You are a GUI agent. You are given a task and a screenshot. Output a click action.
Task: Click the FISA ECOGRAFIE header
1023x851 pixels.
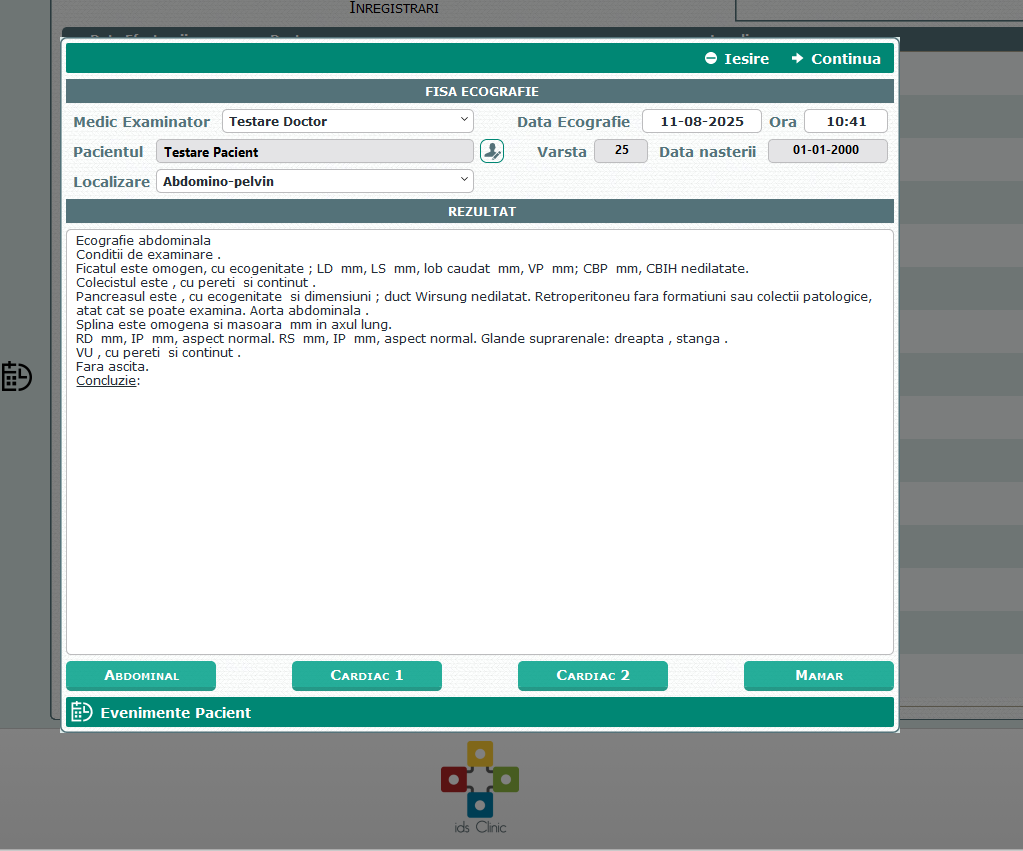[x=480, y=91]
